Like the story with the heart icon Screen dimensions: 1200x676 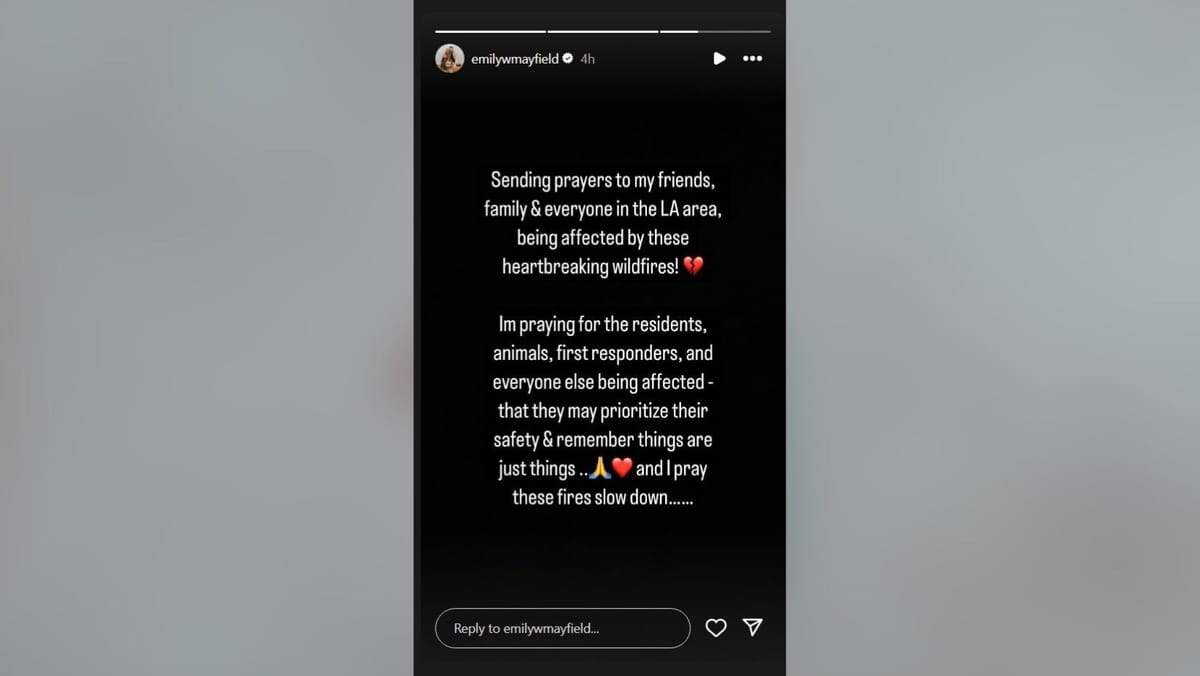[716, 628]
